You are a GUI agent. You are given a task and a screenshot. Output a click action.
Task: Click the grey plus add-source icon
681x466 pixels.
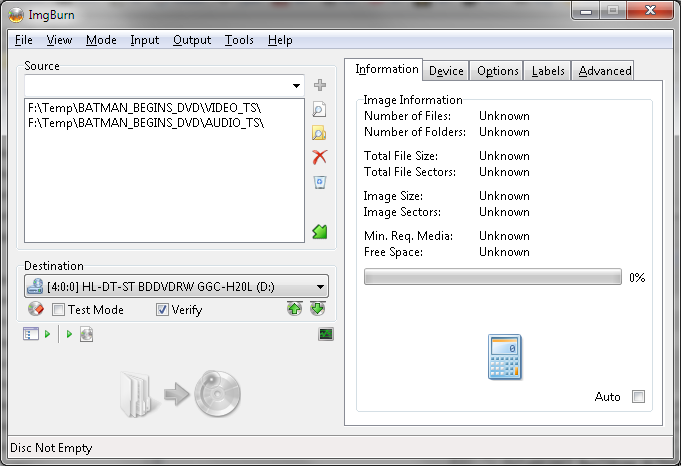(320, 85)
